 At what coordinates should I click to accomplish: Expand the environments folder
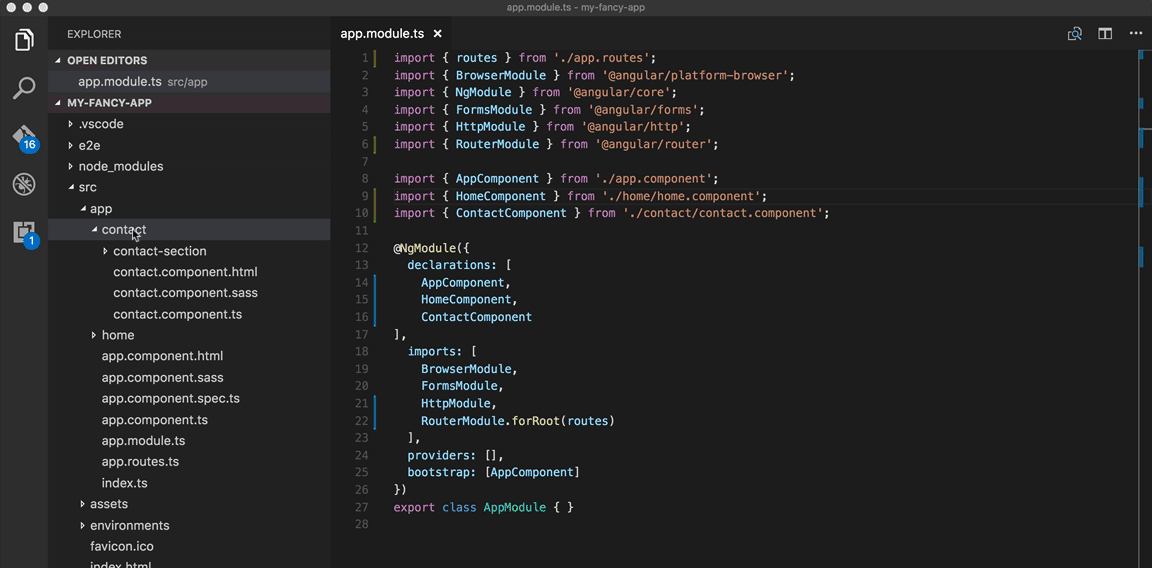point(190,525)
